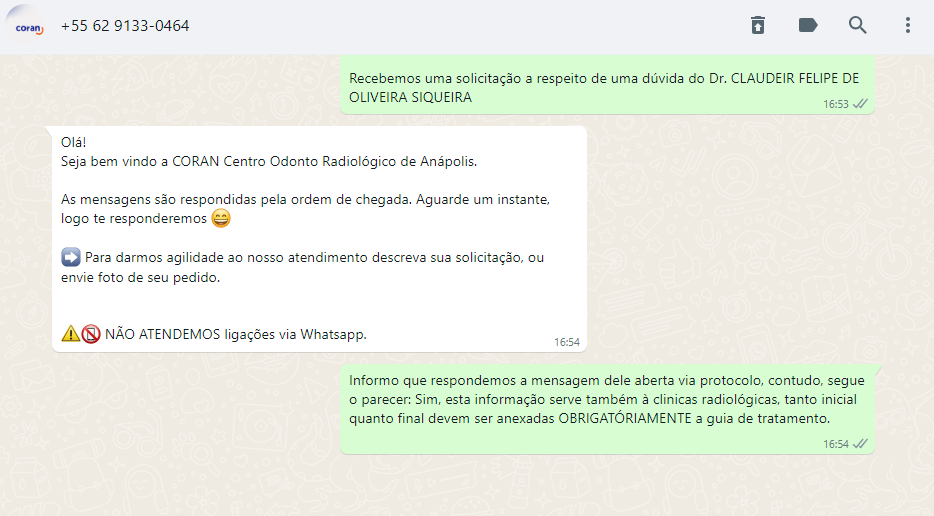
Task: Click the double check marks on 16:53 message
Action: pyautogui.click(x=860, y=104)
